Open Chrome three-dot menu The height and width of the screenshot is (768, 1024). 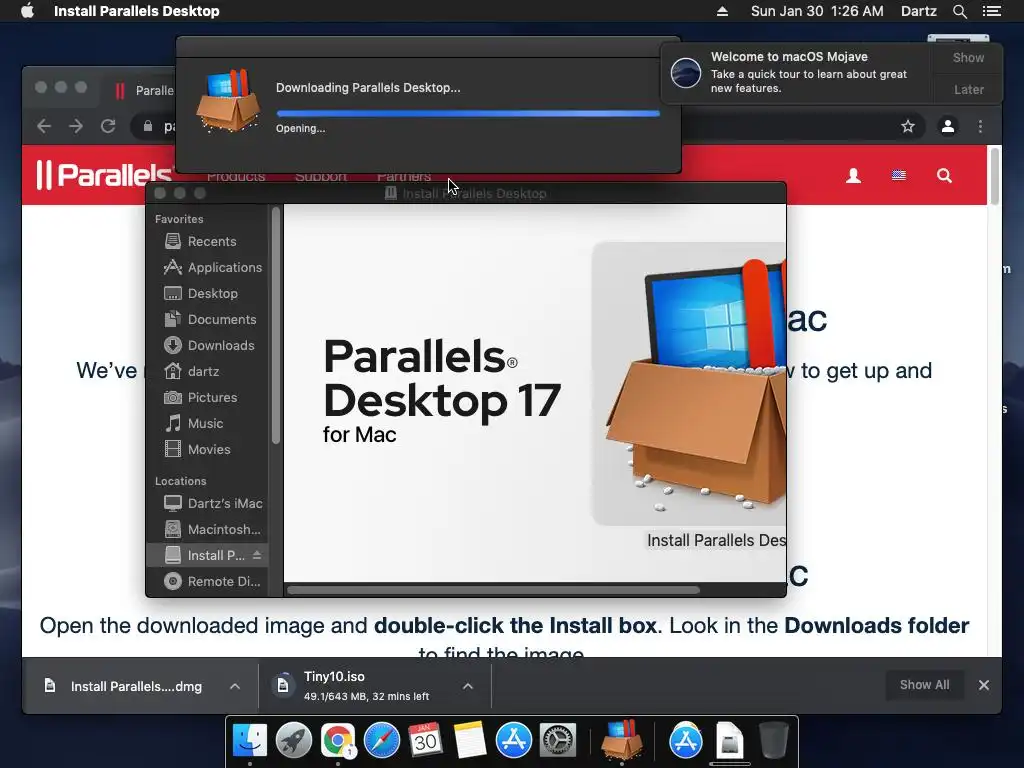click(980, 126)
